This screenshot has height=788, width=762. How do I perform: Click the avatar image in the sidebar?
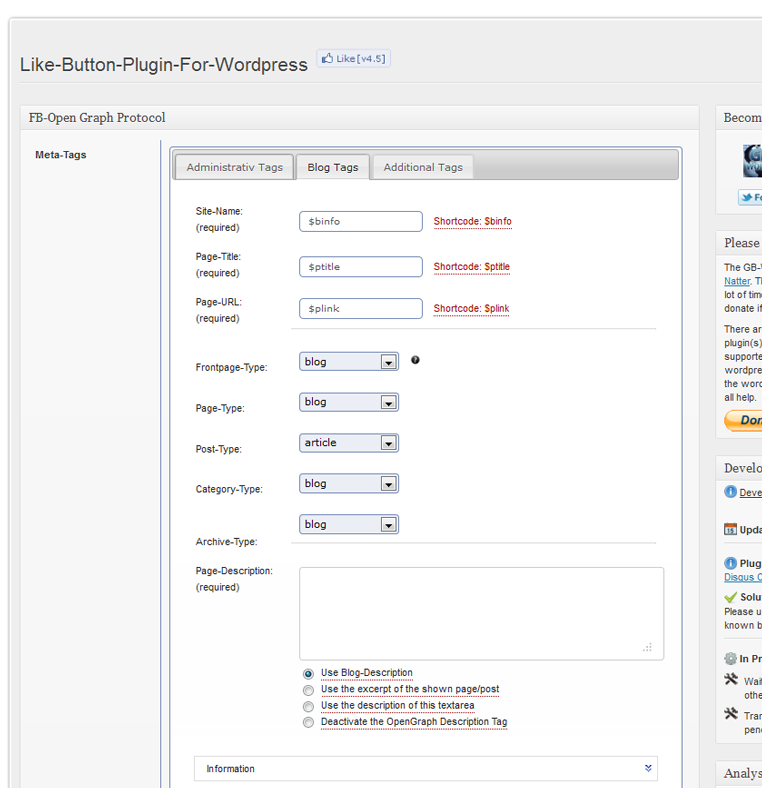(x=752, y=160)
